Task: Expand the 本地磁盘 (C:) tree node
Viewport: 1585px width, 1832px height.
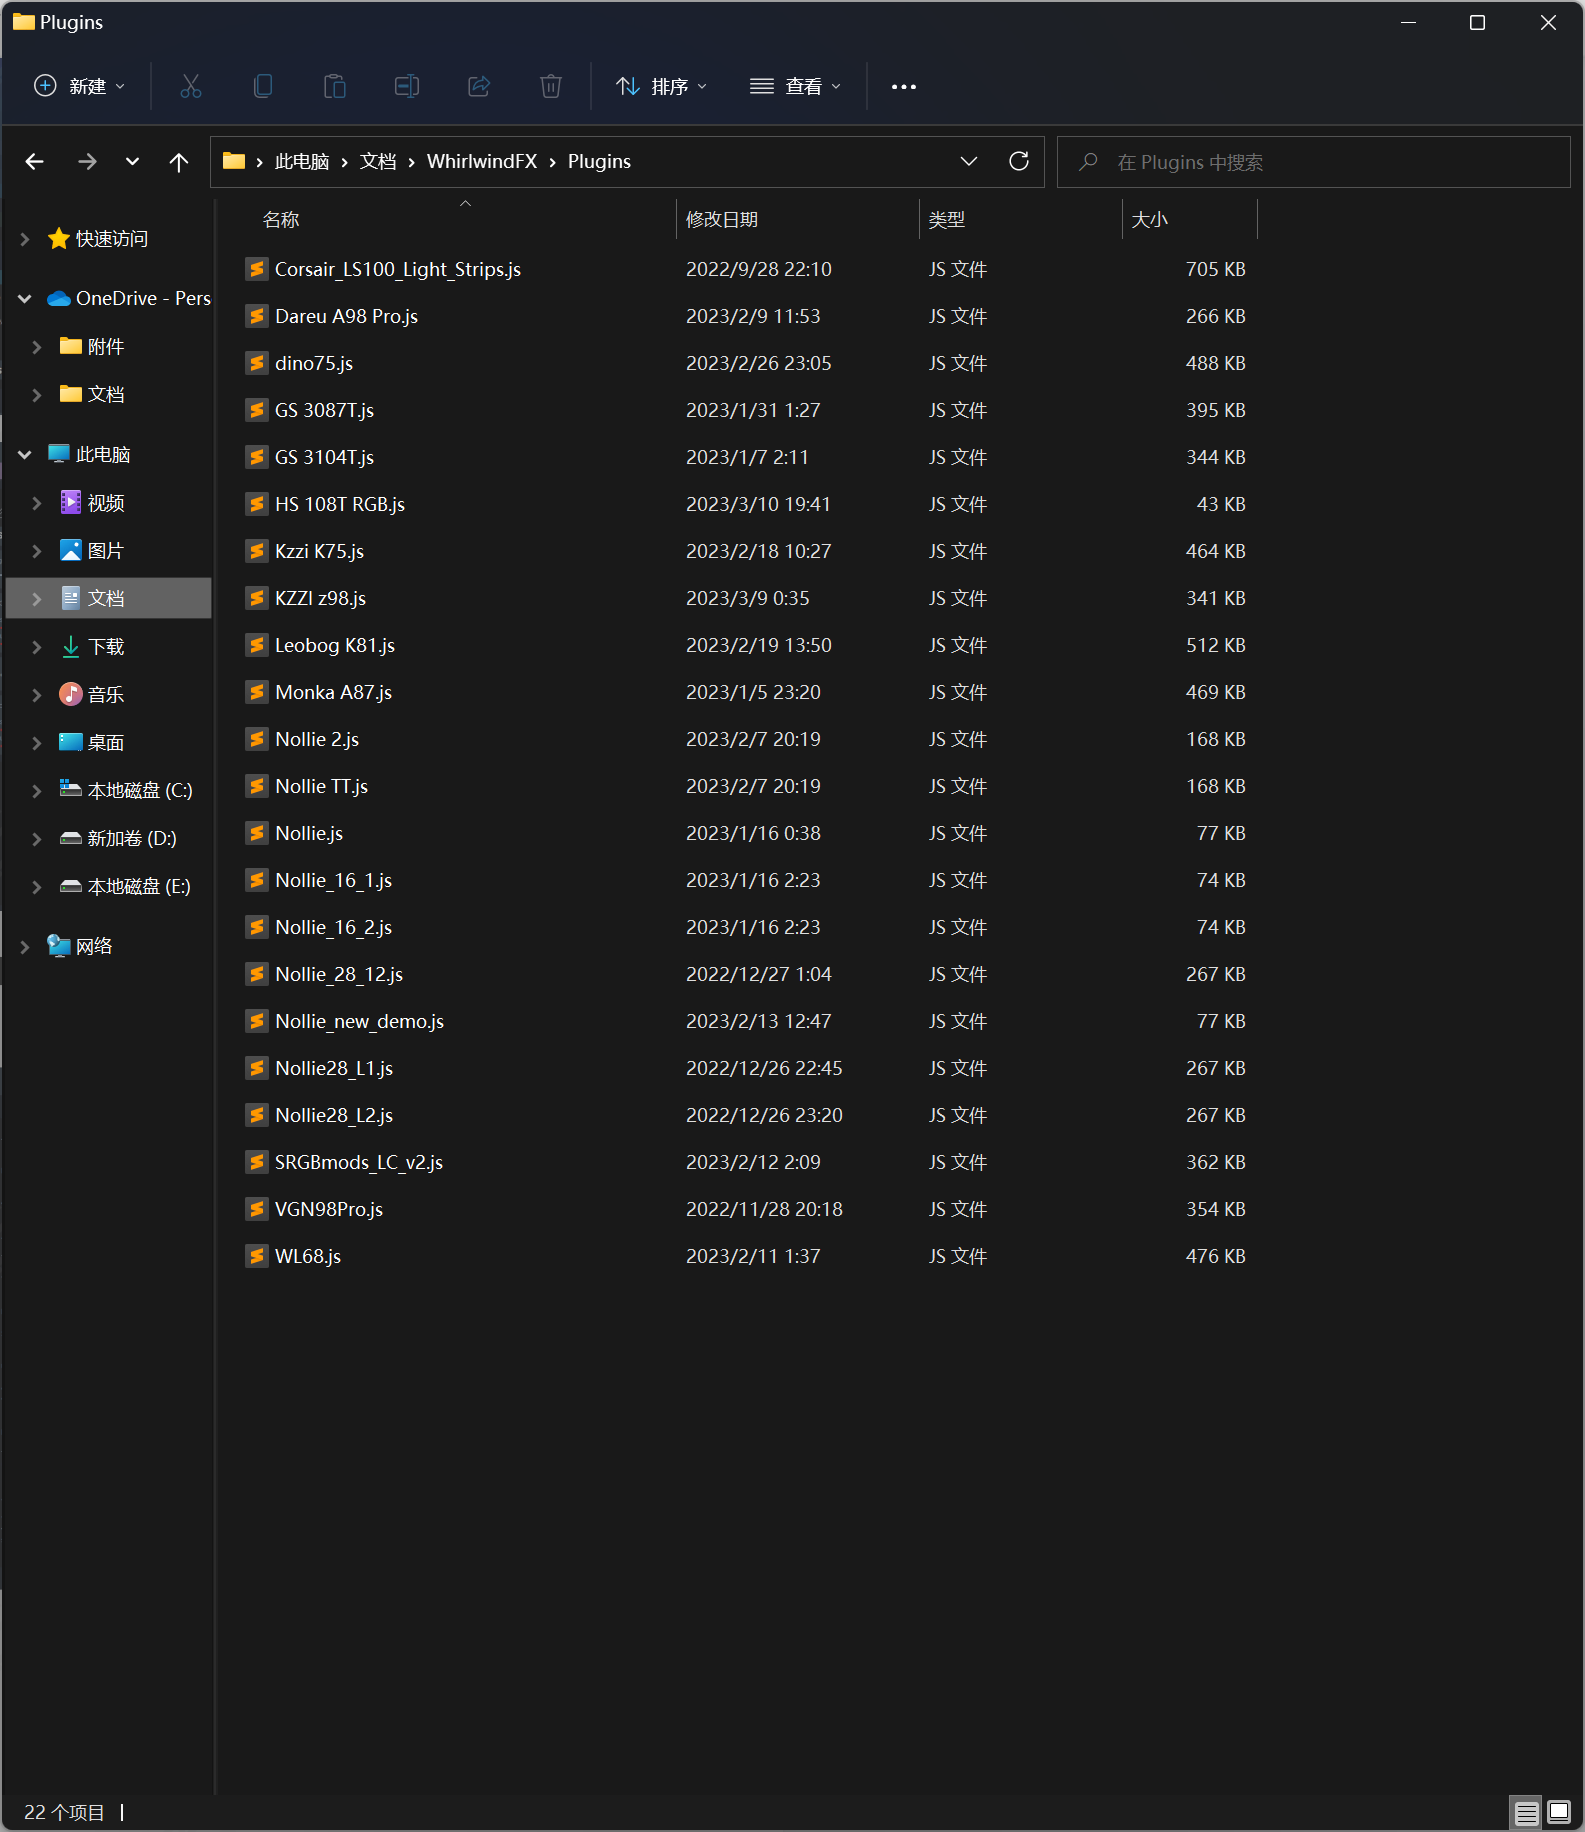Action: (x=37, y=791)
